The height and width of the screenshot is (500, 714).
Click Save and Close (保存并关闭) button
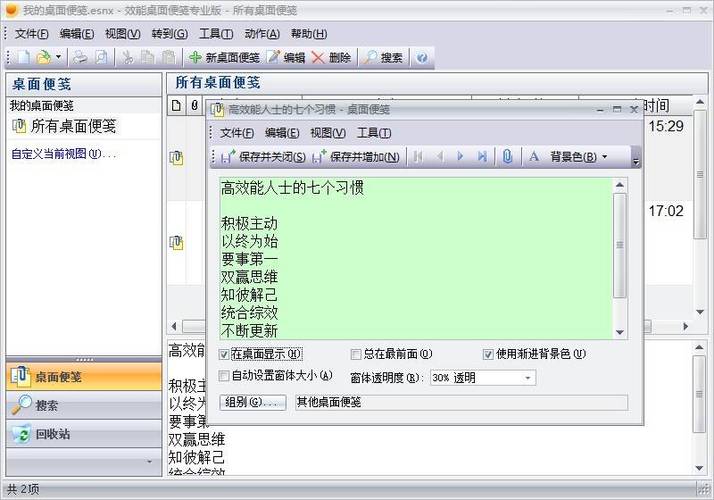(x=263, y=157)
